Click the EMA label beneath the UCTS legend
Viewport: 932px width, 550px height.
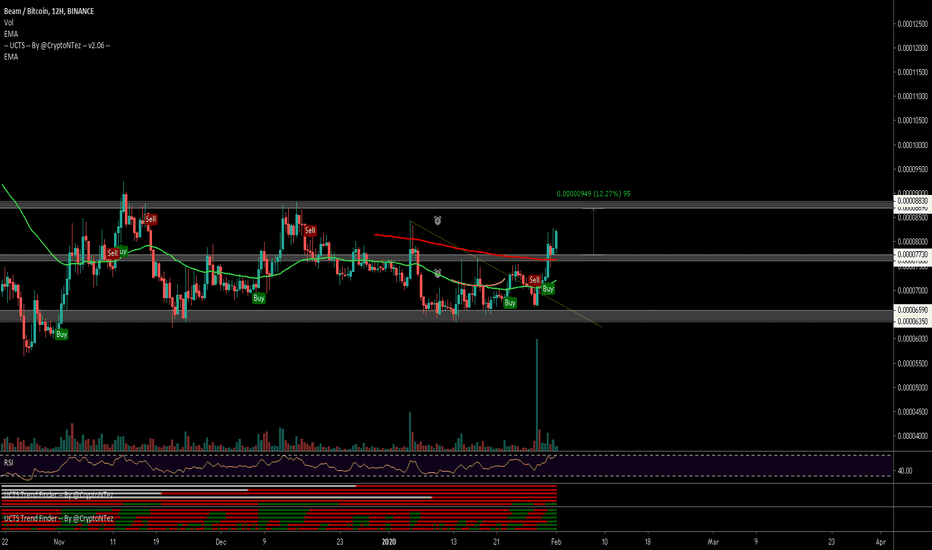pos(11,56)
